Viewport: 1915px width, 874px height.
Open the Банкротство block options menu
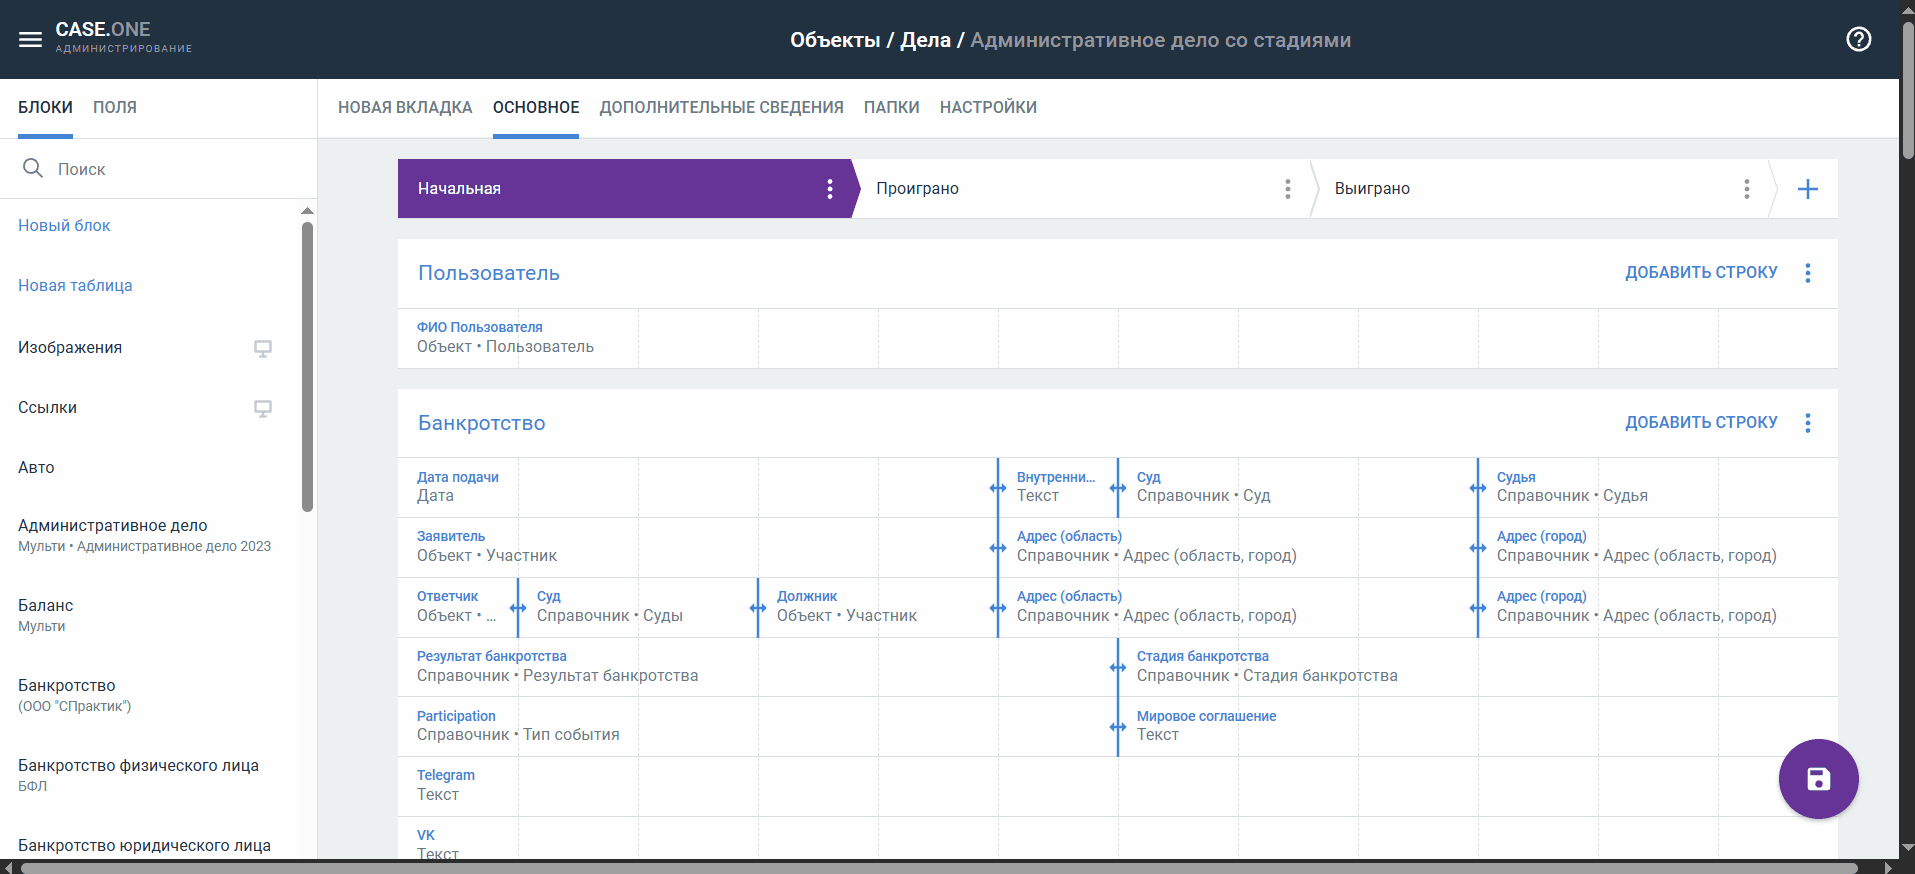[1807, 423]
